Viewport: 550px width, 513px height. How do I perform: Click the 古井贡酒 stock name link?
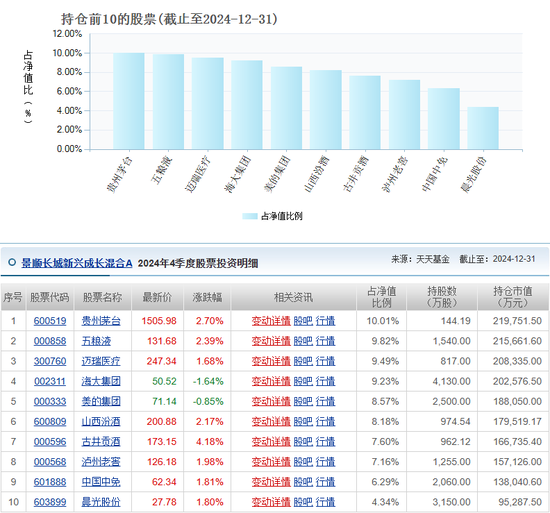tap(101, 442)
